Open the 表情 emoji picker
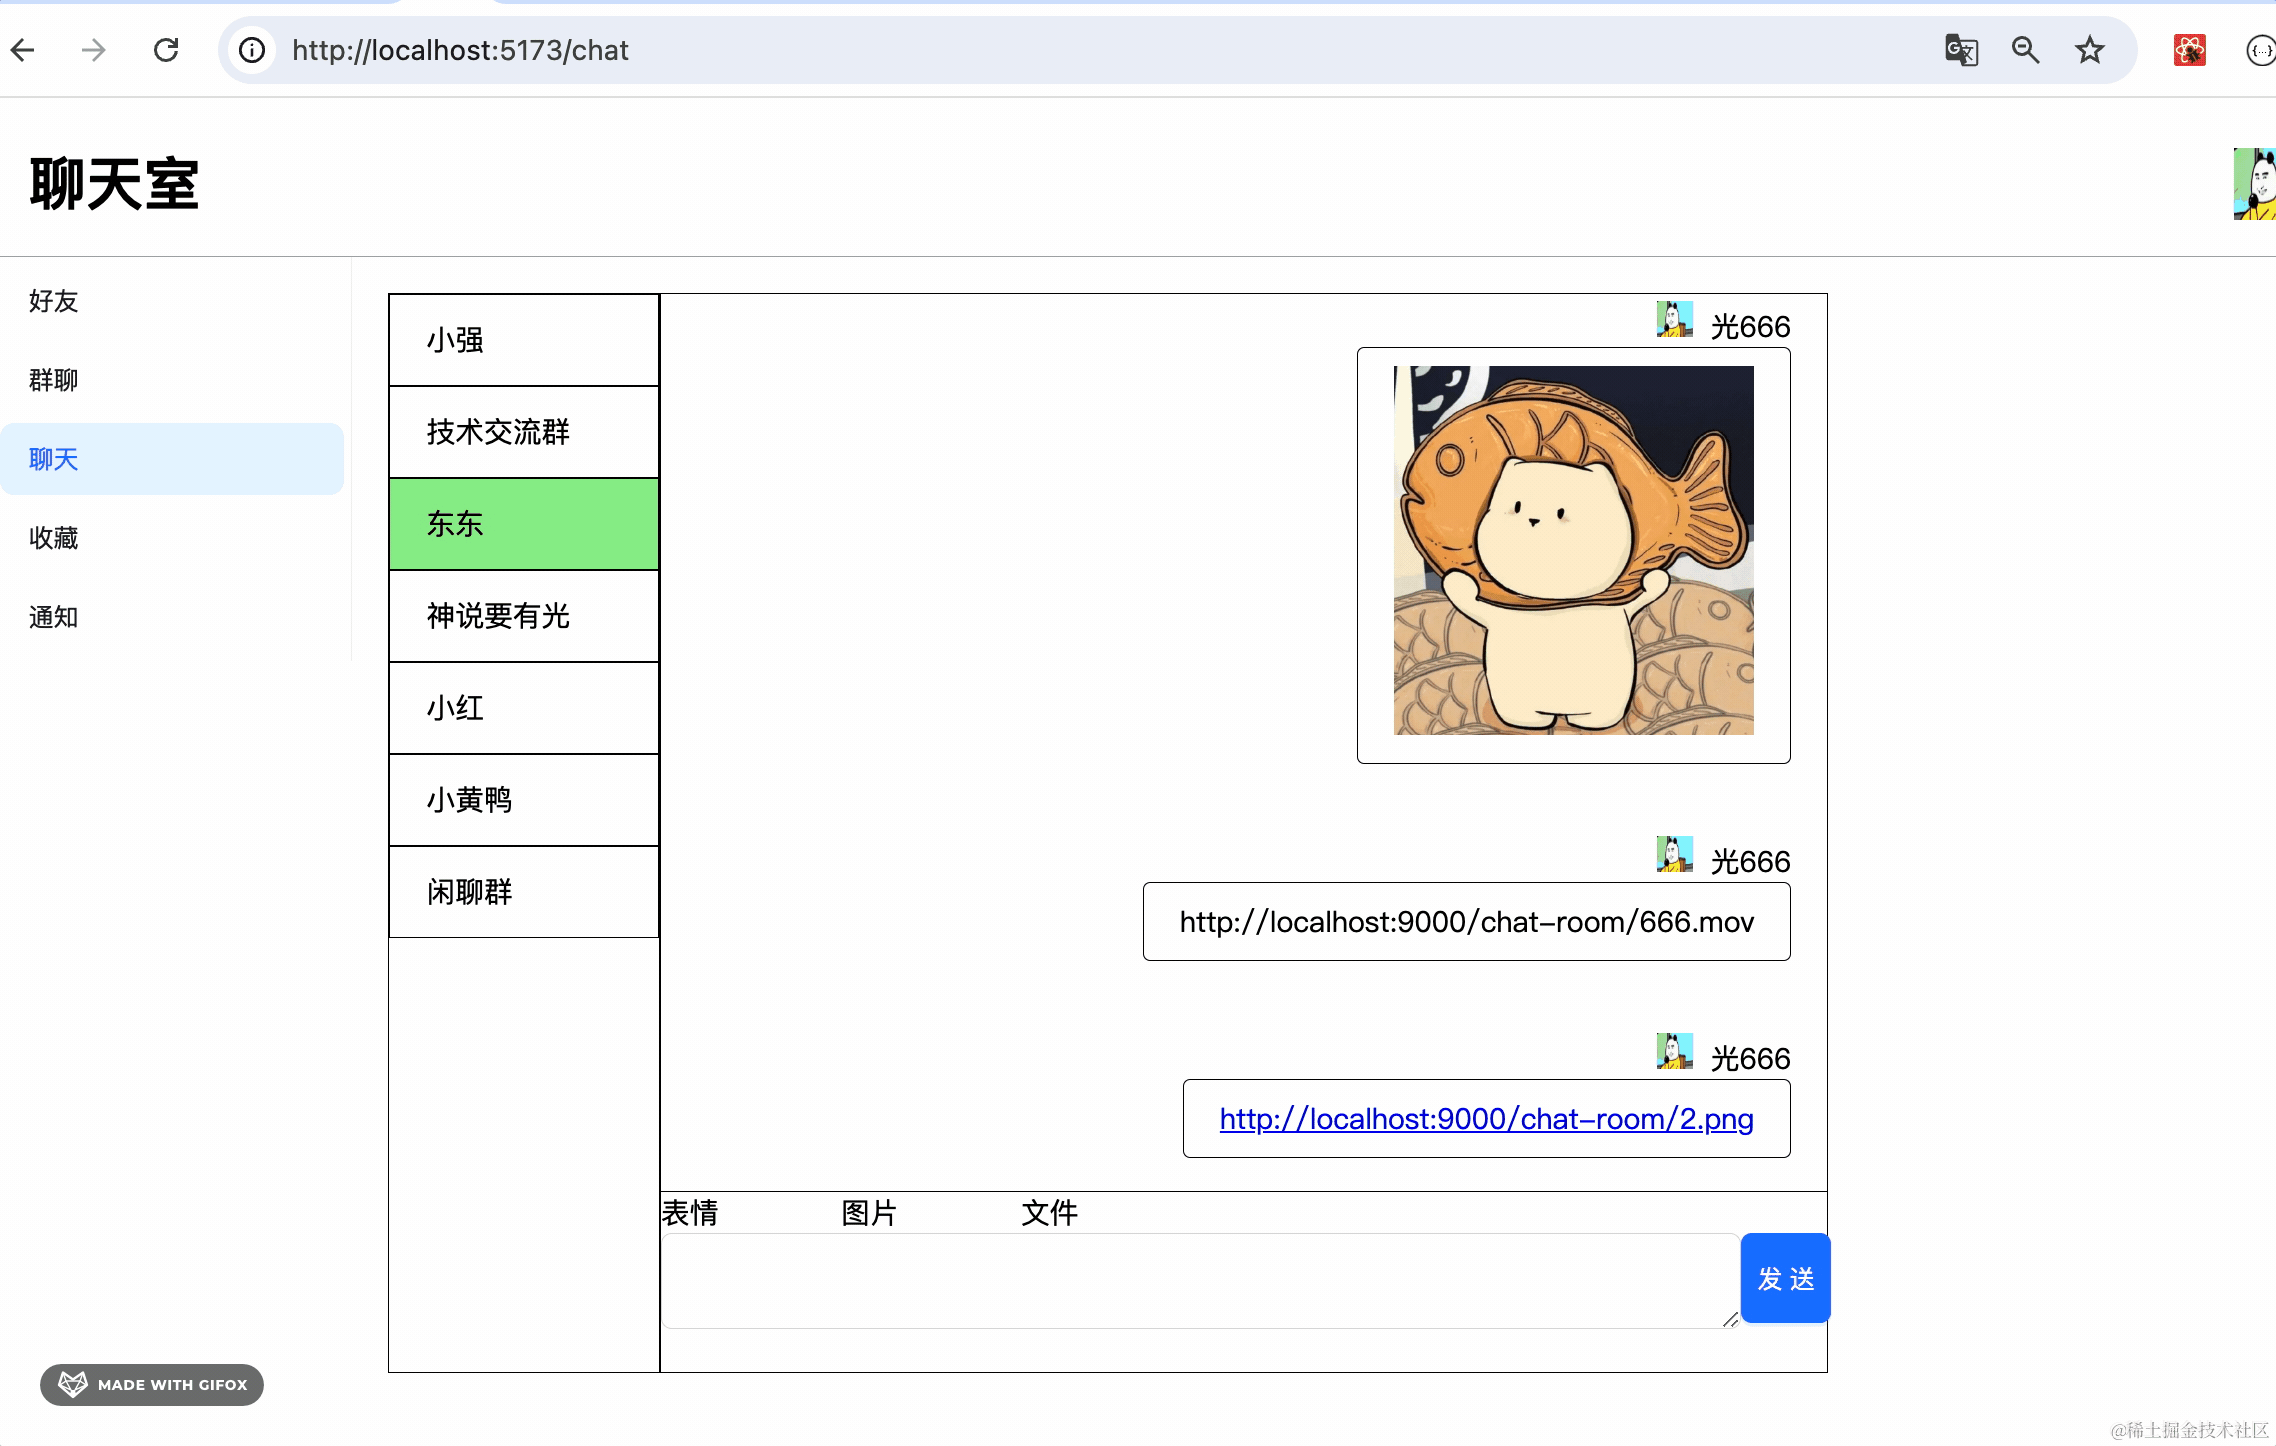The height and width of the screenshot is (1446, 2276). point(690,1213)
